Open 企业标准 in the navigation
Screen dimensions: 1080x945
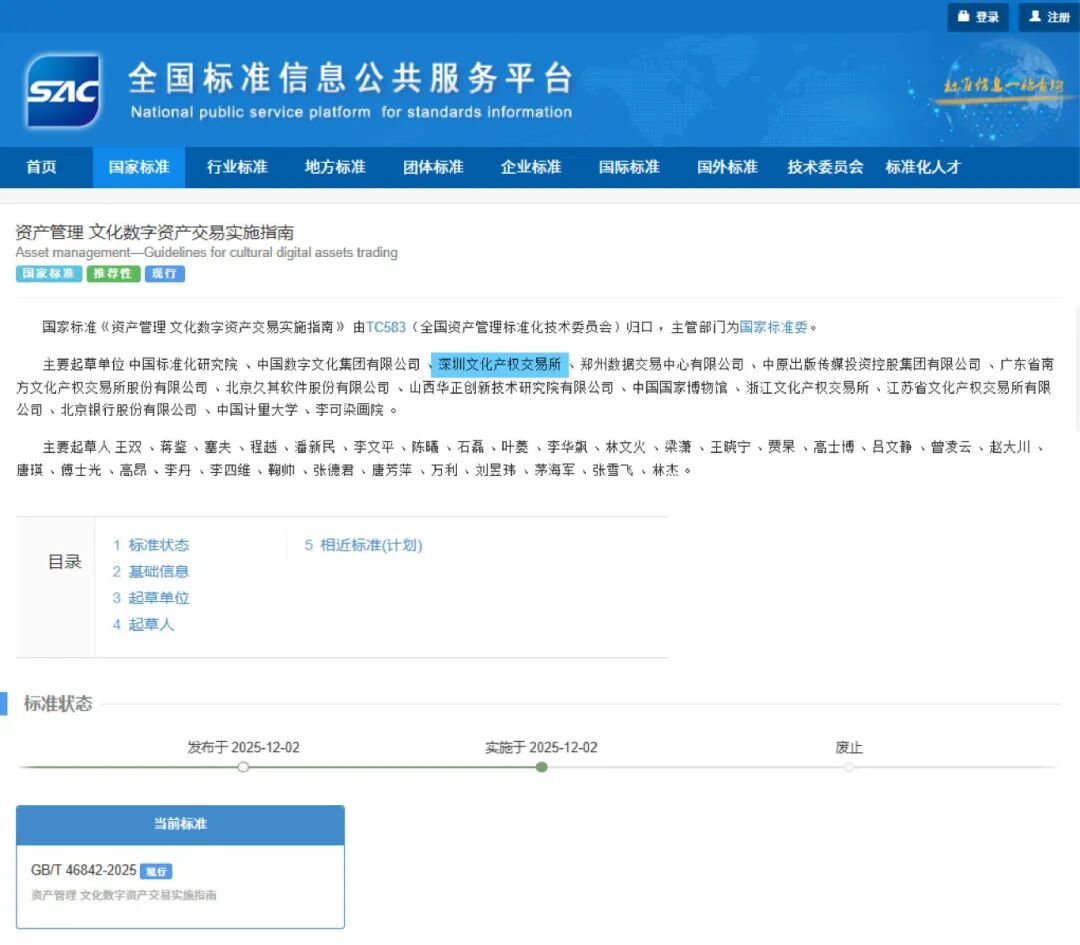point(531,167)
